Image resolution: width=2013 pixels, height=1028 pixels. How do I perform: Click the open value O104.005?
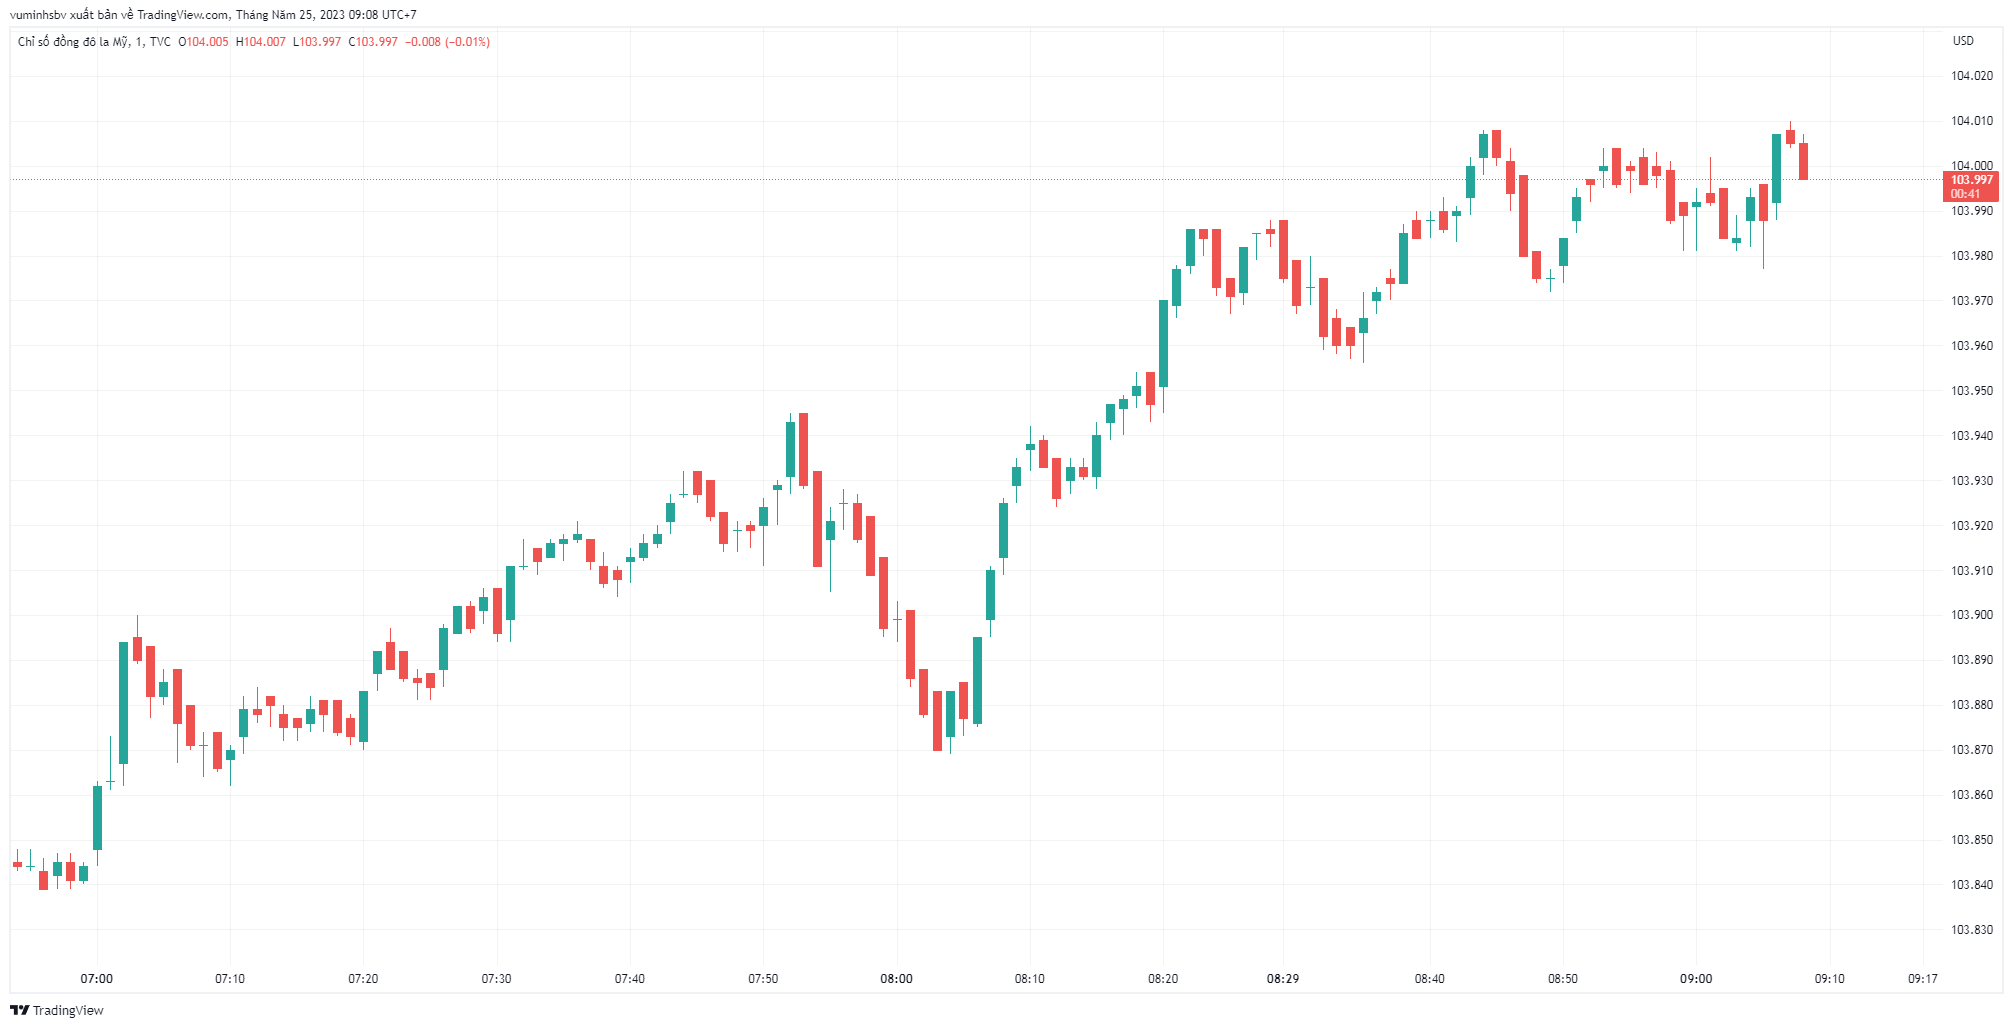[204, 42]
